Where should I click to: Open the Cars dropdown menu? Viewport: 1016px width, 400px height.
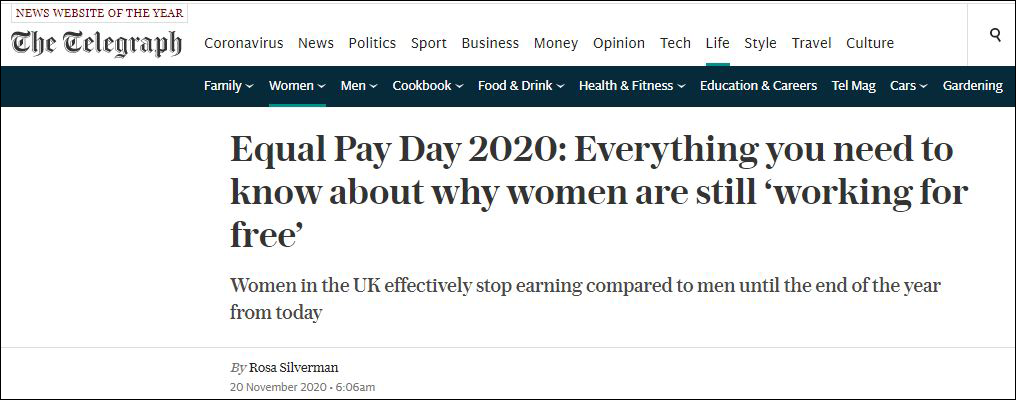(923, 86)
